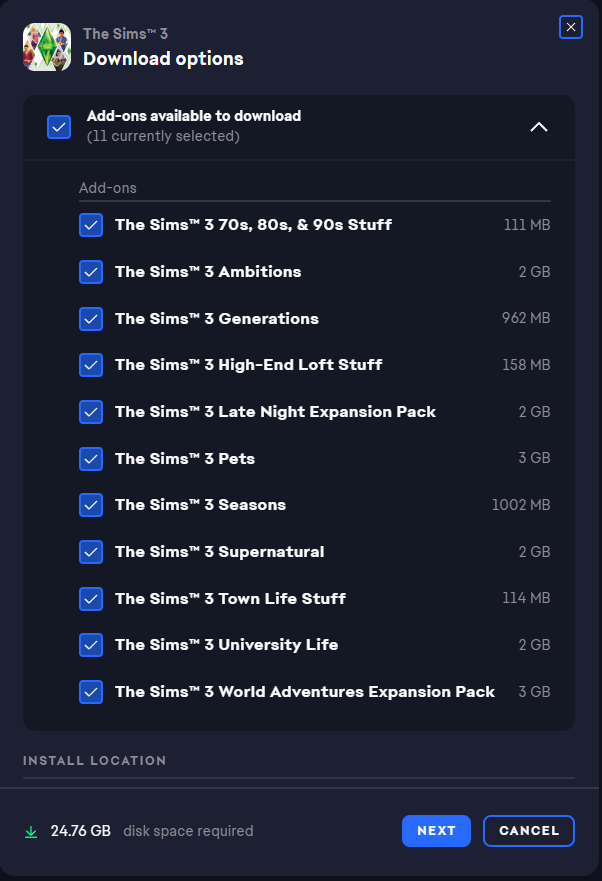Image resolution: width=602 pixels, height=881 pixels.
Task: Uncheck Town Life Stuff add-on
Action: (x=91, y=599)
